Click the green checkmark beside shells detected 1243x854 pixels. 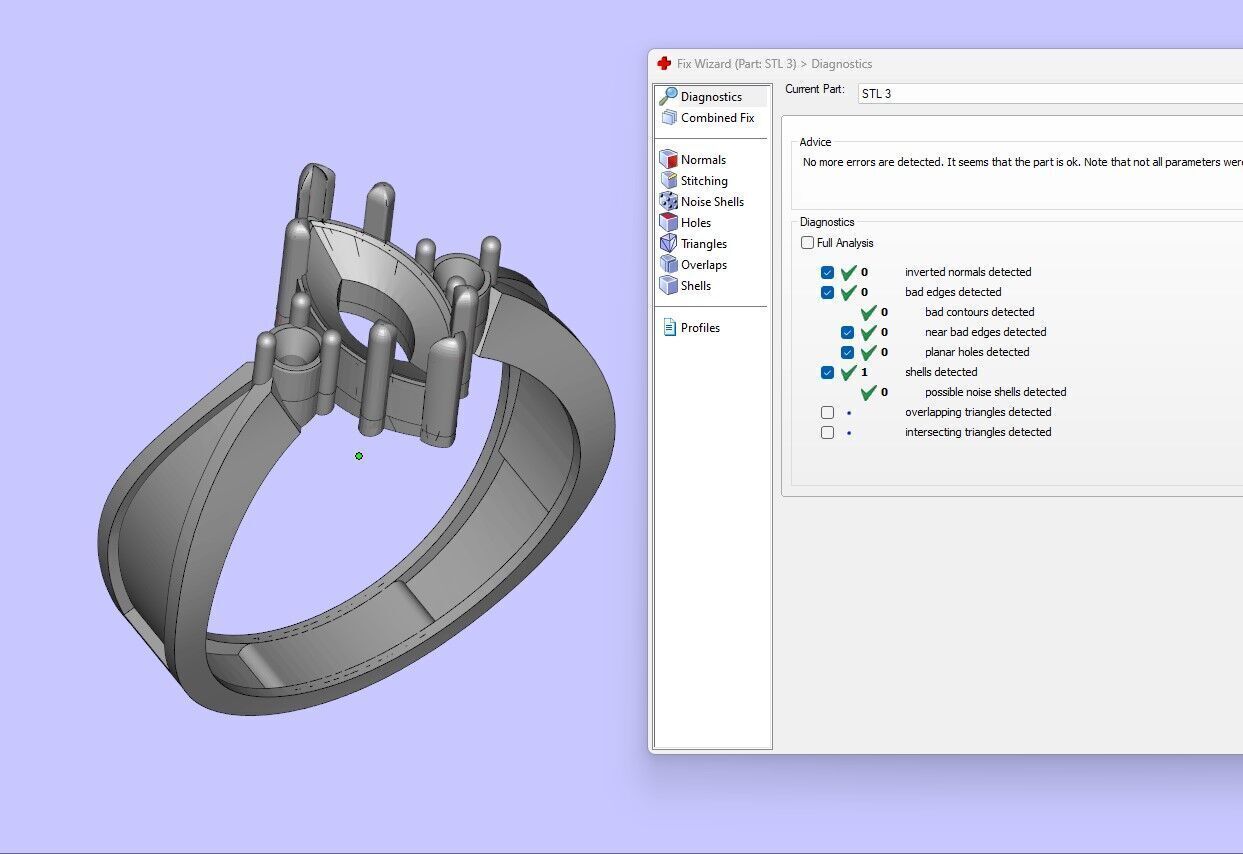point(848,372)
